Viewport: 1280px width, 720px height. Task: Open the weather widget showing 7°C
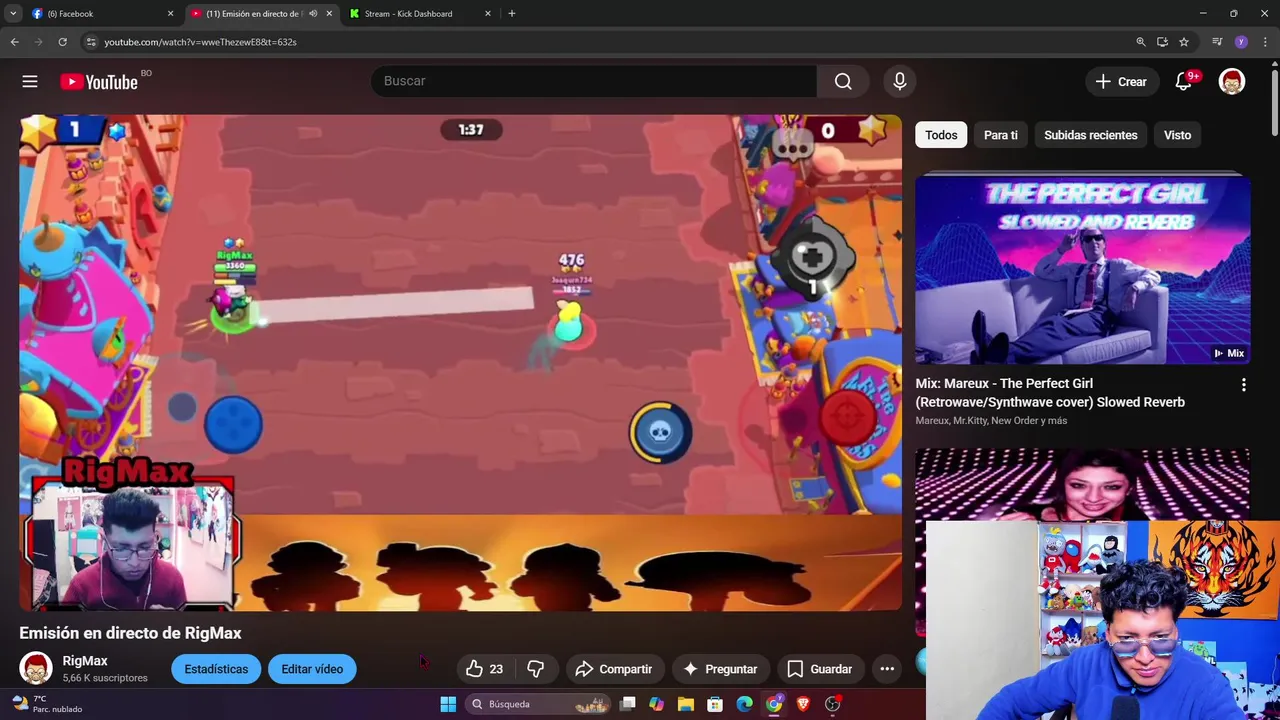[x=46, y=704]
